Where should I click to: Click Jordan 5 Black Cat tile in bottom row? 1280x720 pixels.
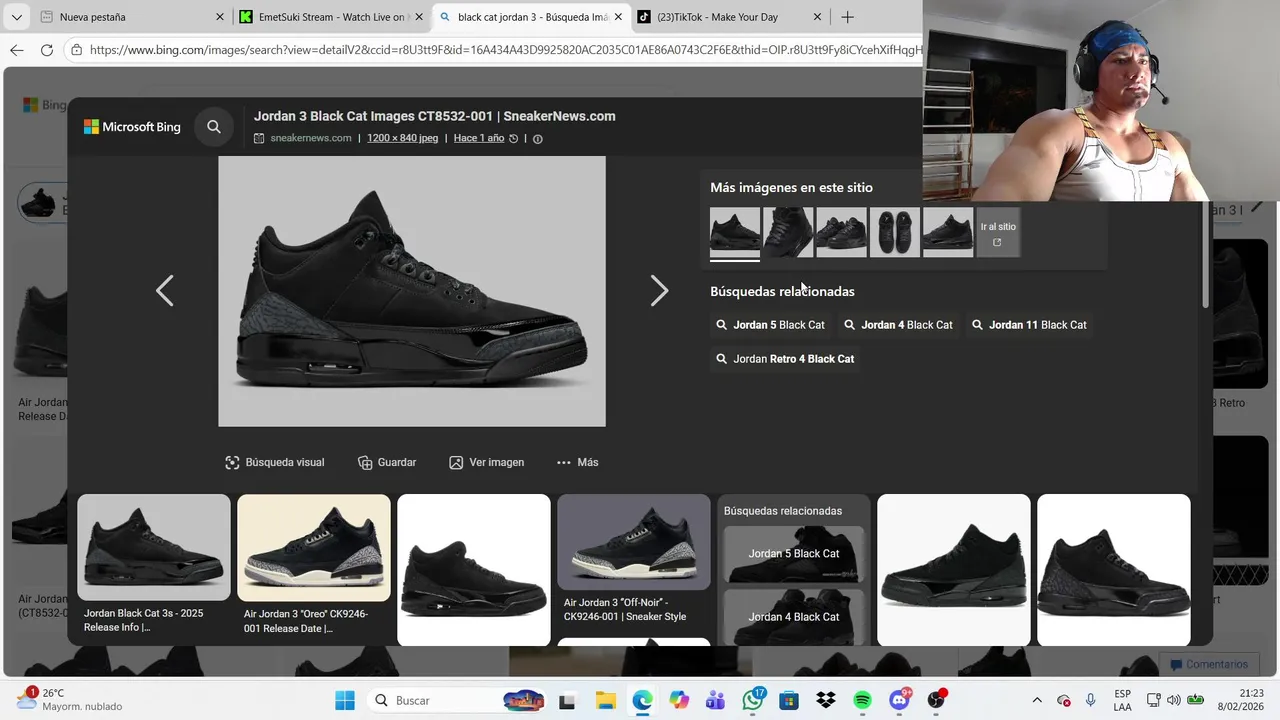794,554
